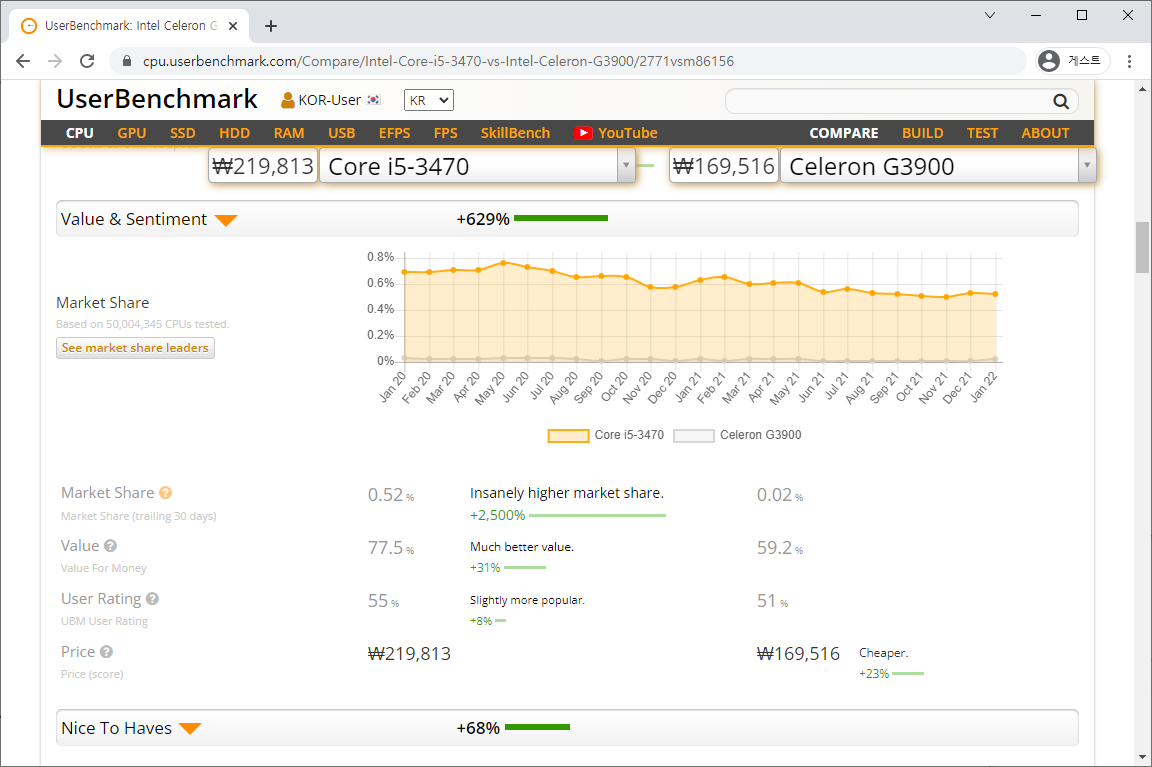This screenshot has height=767, width=1152.
Task: Click the UserBenchmark logo
Action: coord(157,99)
